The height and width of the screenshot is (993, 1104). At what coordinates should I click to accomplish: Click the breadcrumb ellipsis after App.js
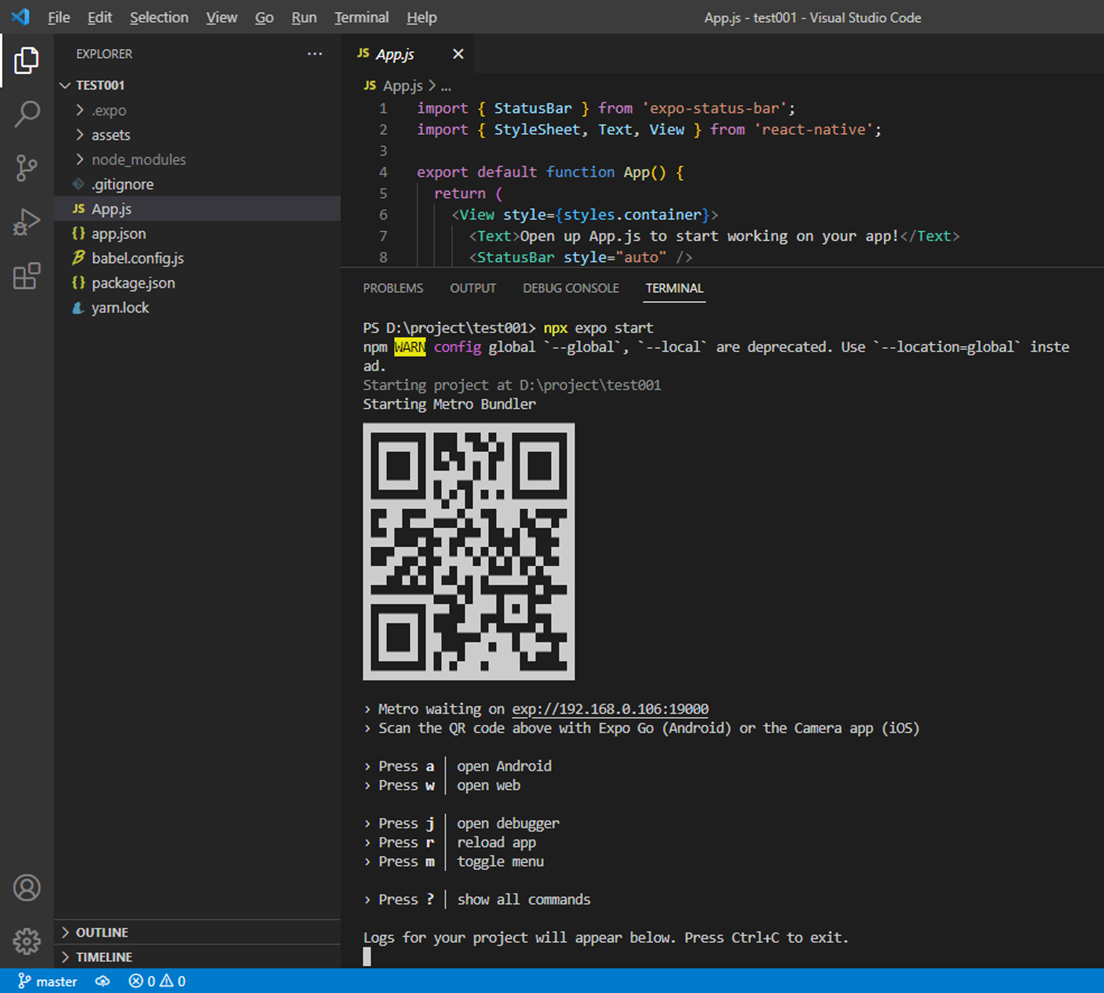point(446,87)
